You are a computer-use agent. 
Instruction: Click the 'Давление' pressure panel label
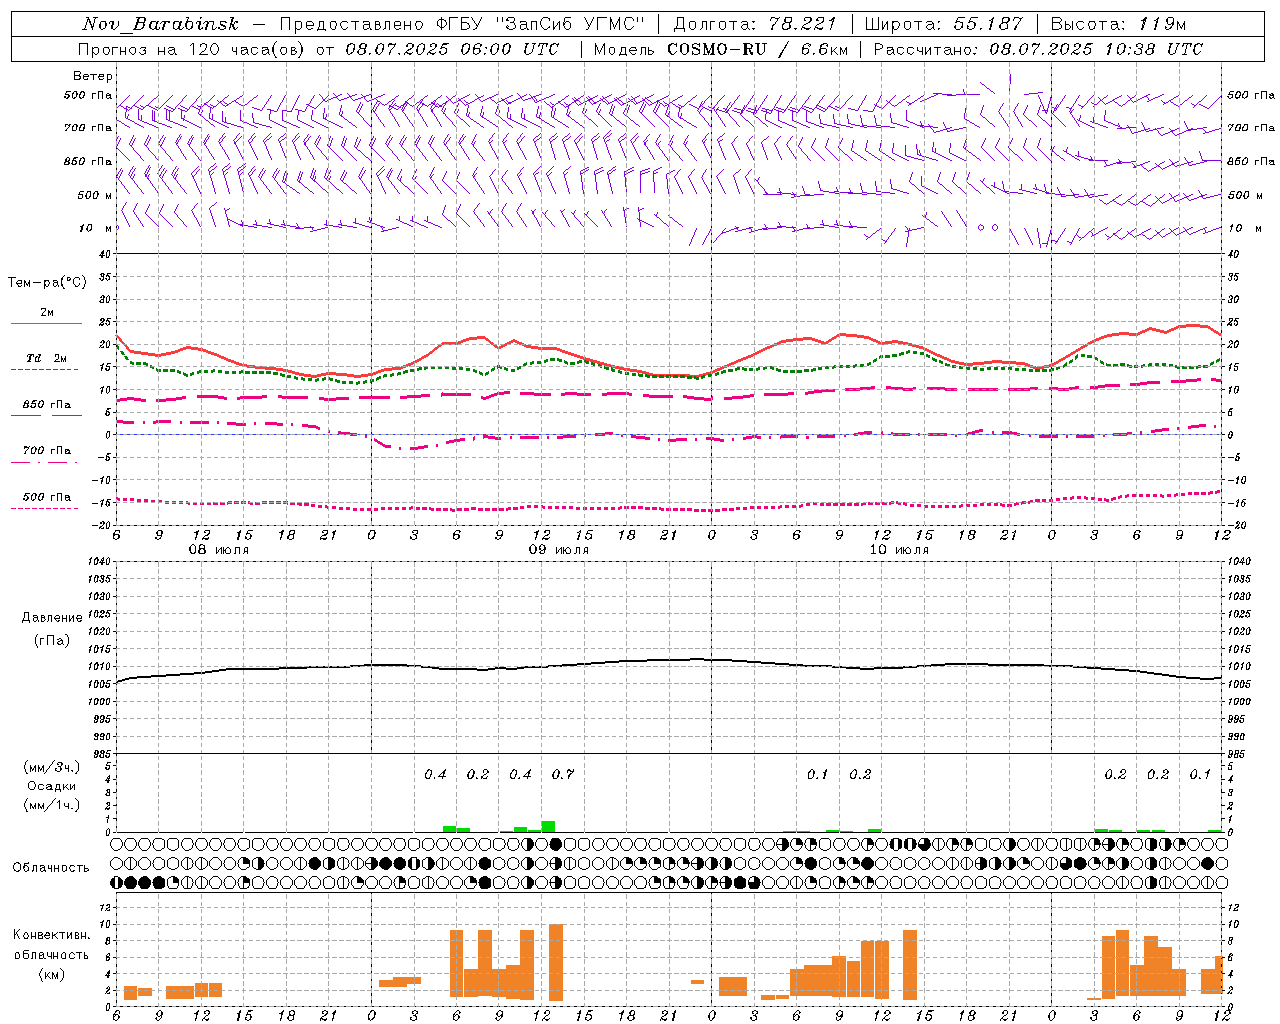[52, 618]
